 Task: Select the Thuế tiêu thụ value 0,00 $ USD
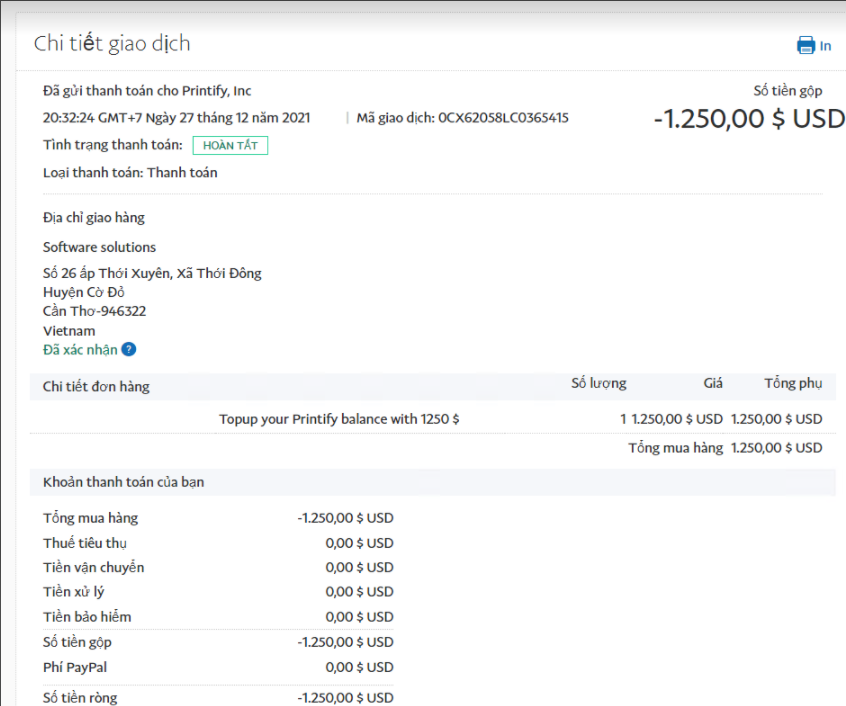click(x=359, y=543)
